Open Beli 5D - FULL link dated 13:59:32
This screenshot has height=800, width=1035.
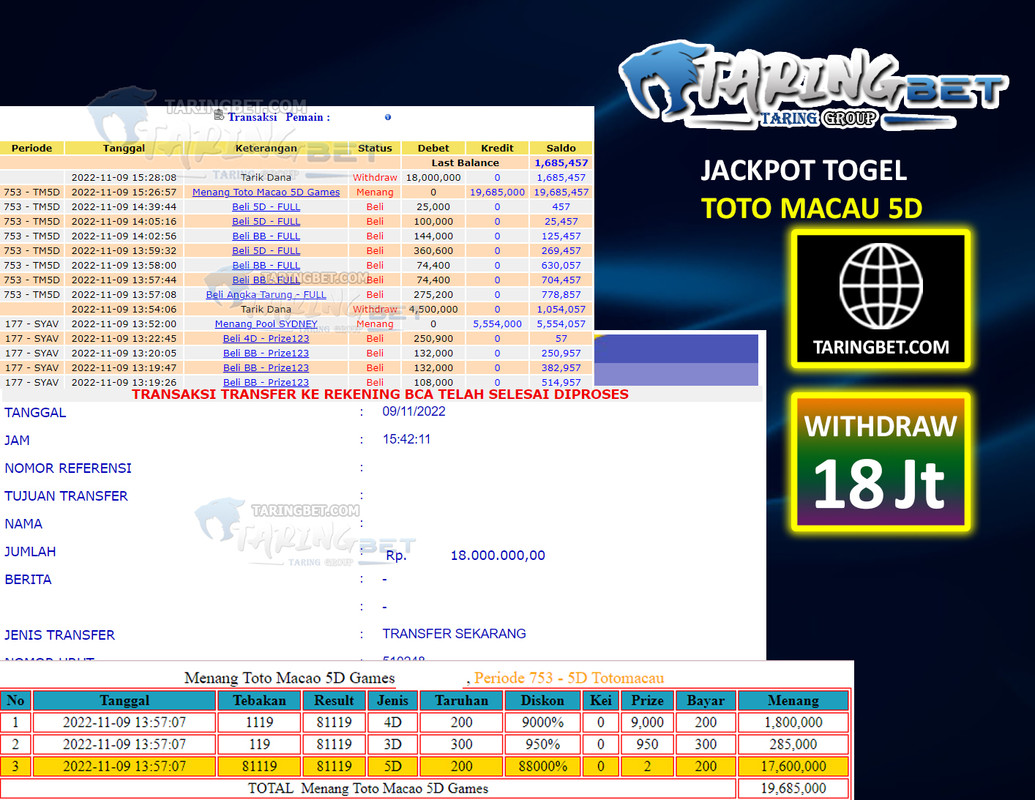[266, 251]
